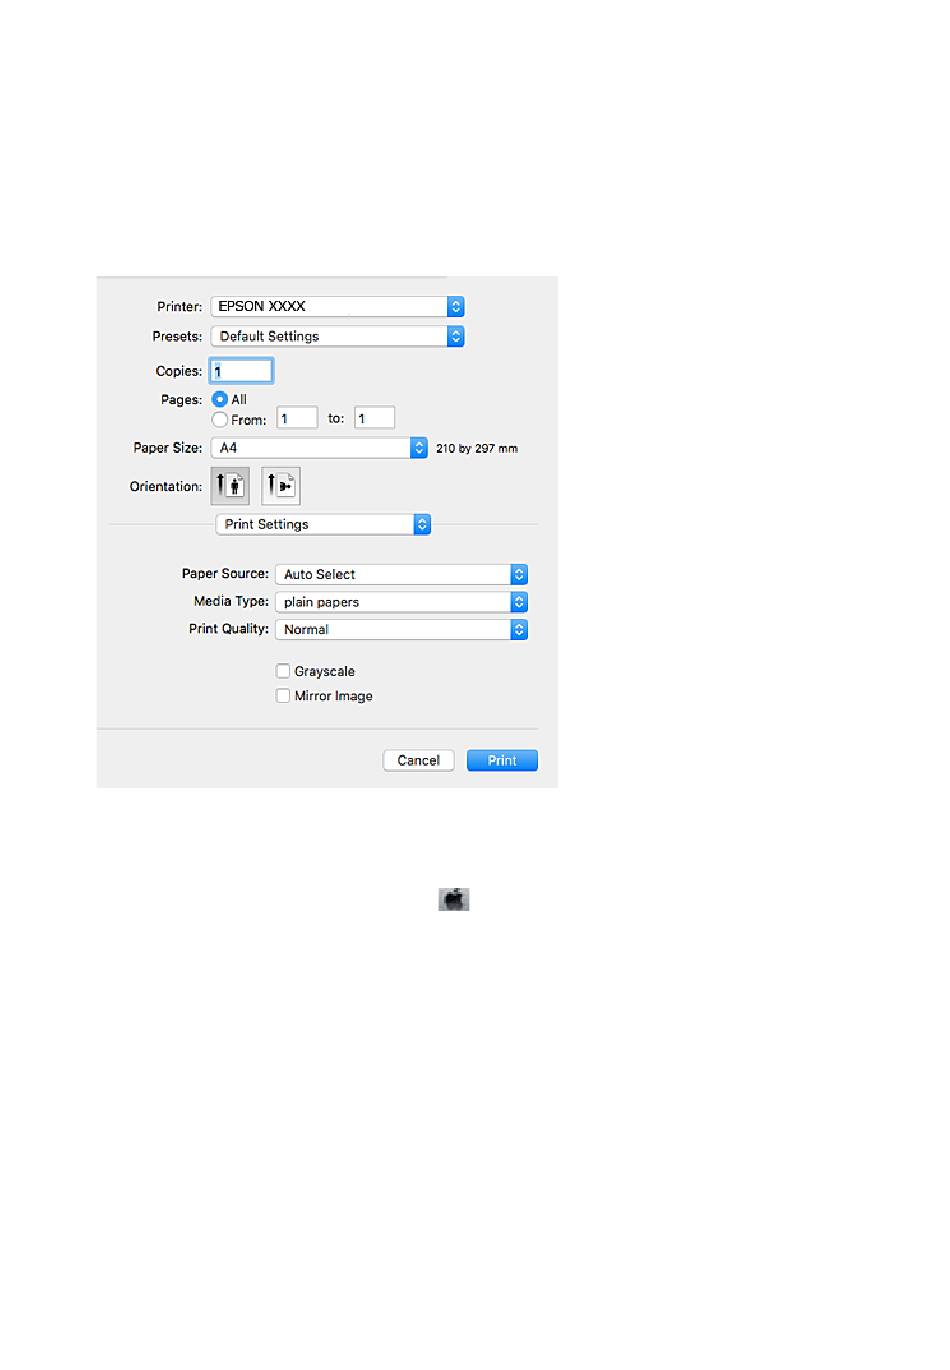950x1370 pixels.
Task: Click the Copies input field
Action: (241, 371)
